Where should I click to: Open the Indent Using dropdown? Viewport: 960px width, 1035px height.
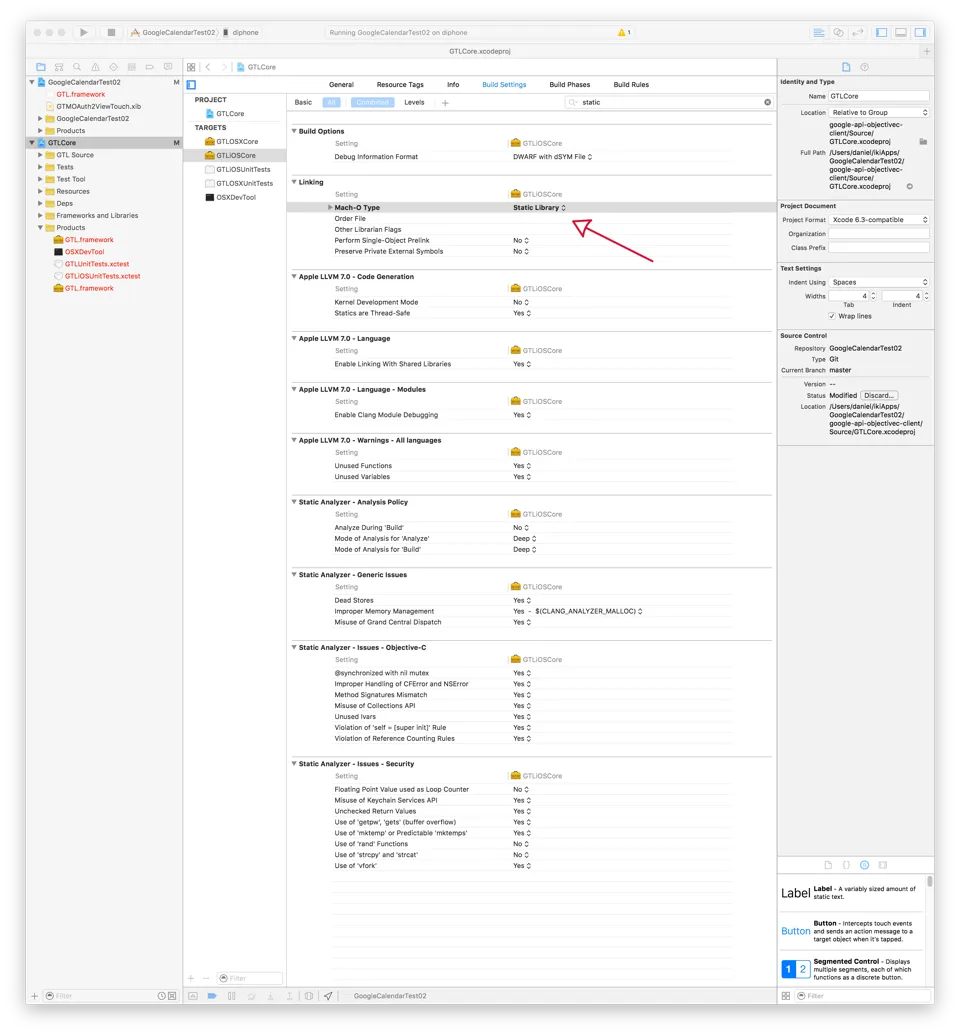coord(879,282)
